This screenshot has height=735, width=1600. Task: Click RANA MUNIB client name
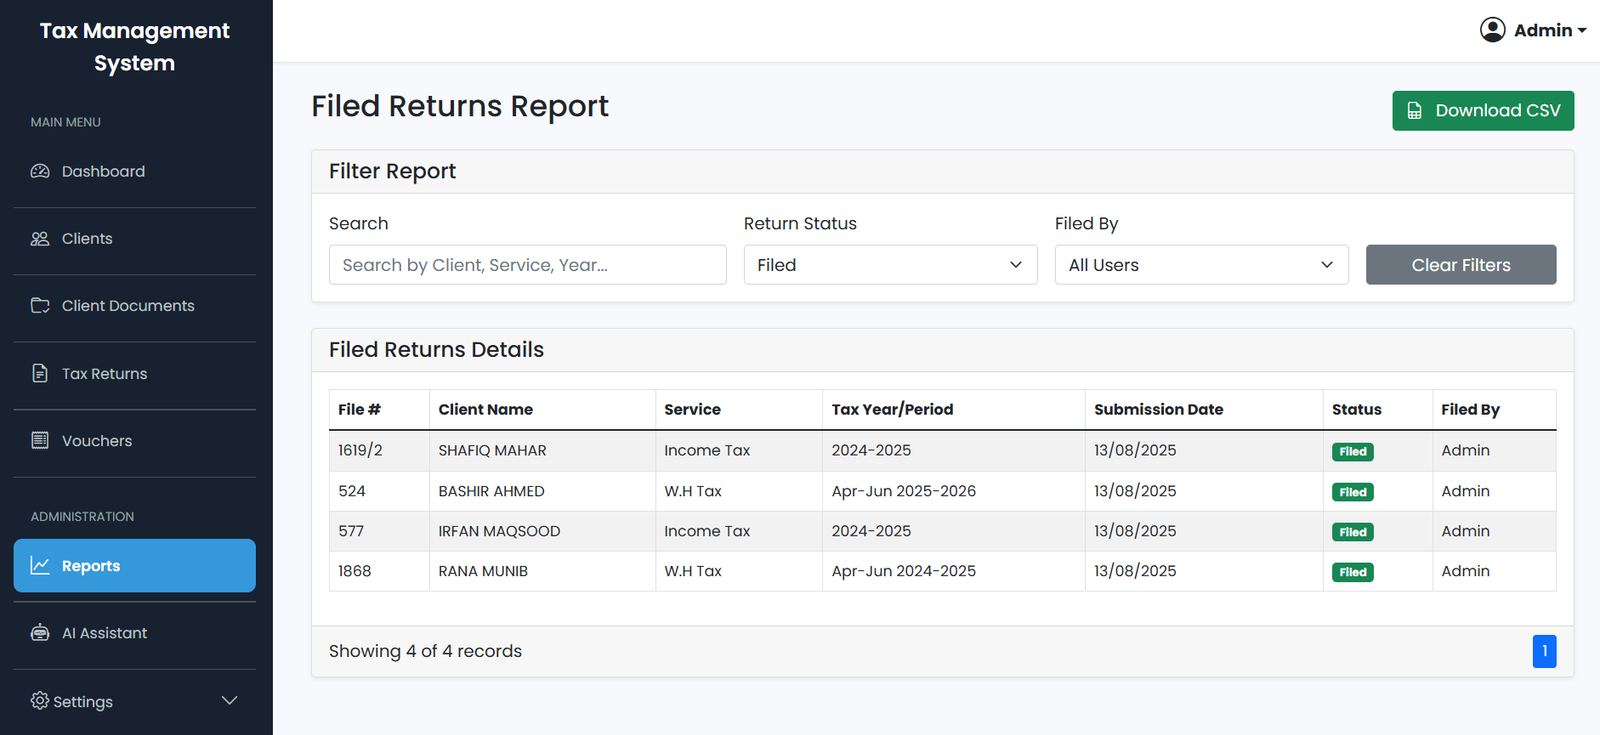point(483,571)
